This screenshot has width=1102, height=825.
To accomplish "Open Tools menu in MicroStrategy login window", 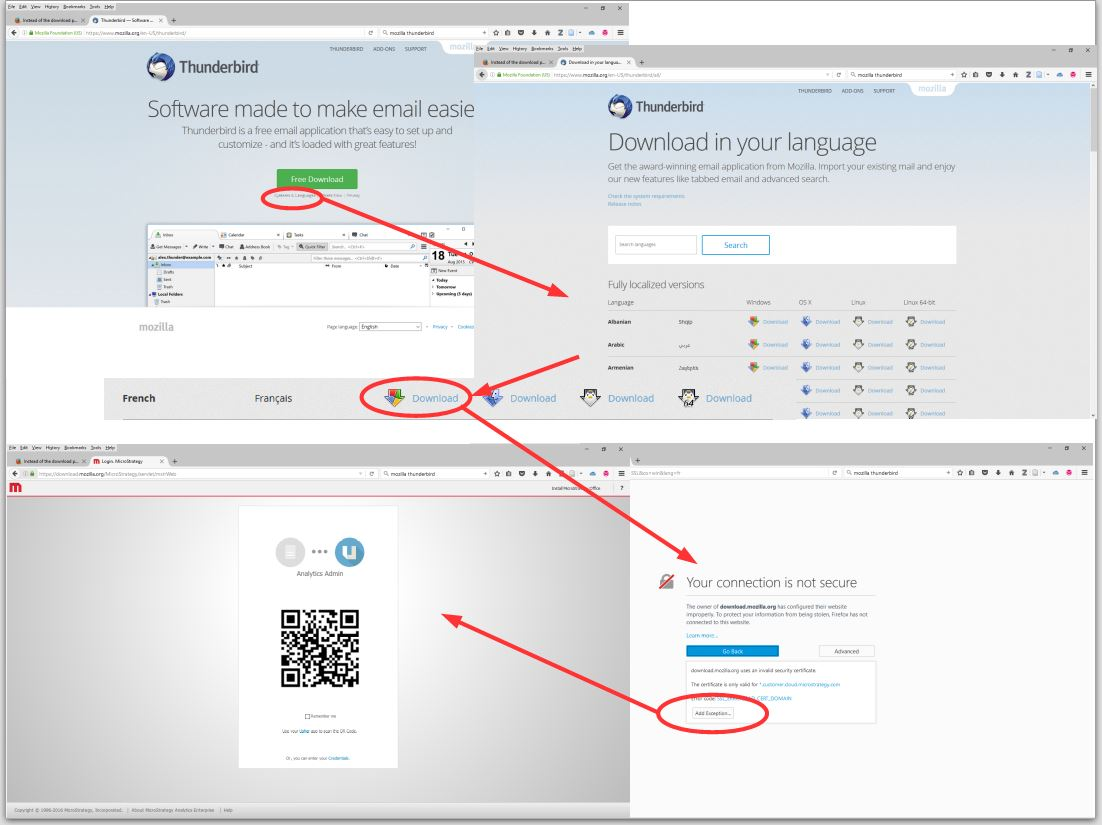I will [x=96, y=448].
